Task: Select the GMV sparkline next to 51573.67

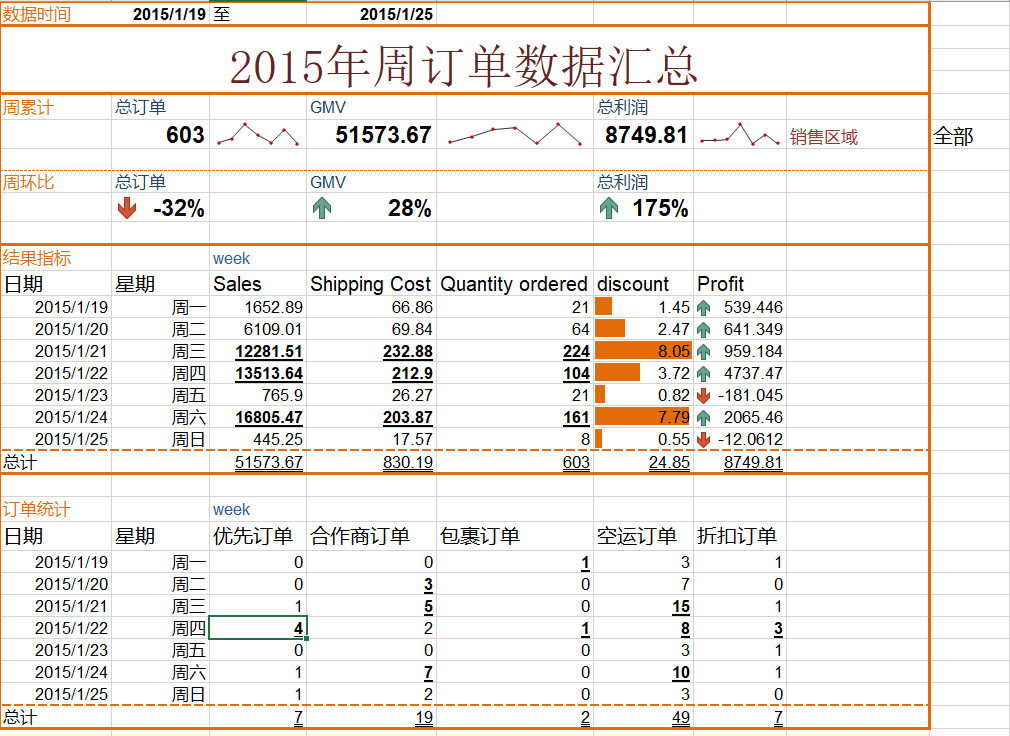Action: point(515,134)
